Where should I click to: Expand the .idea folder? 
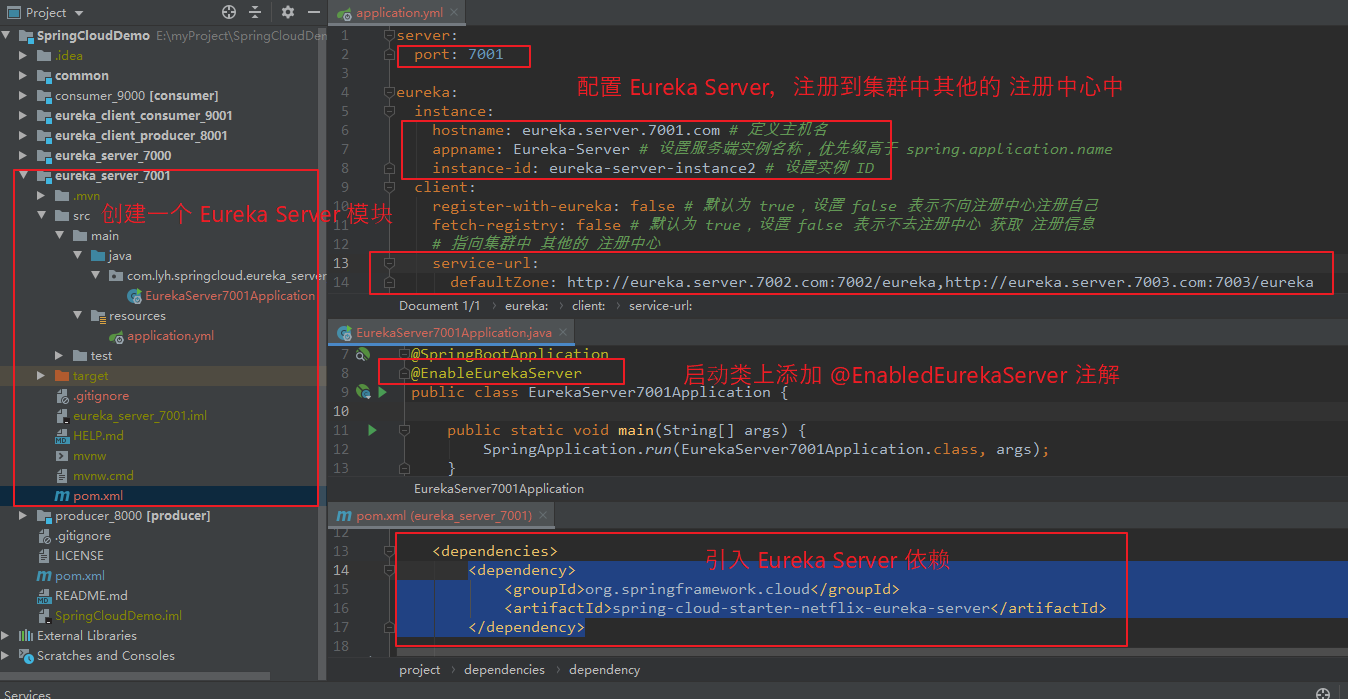point(24,55)
